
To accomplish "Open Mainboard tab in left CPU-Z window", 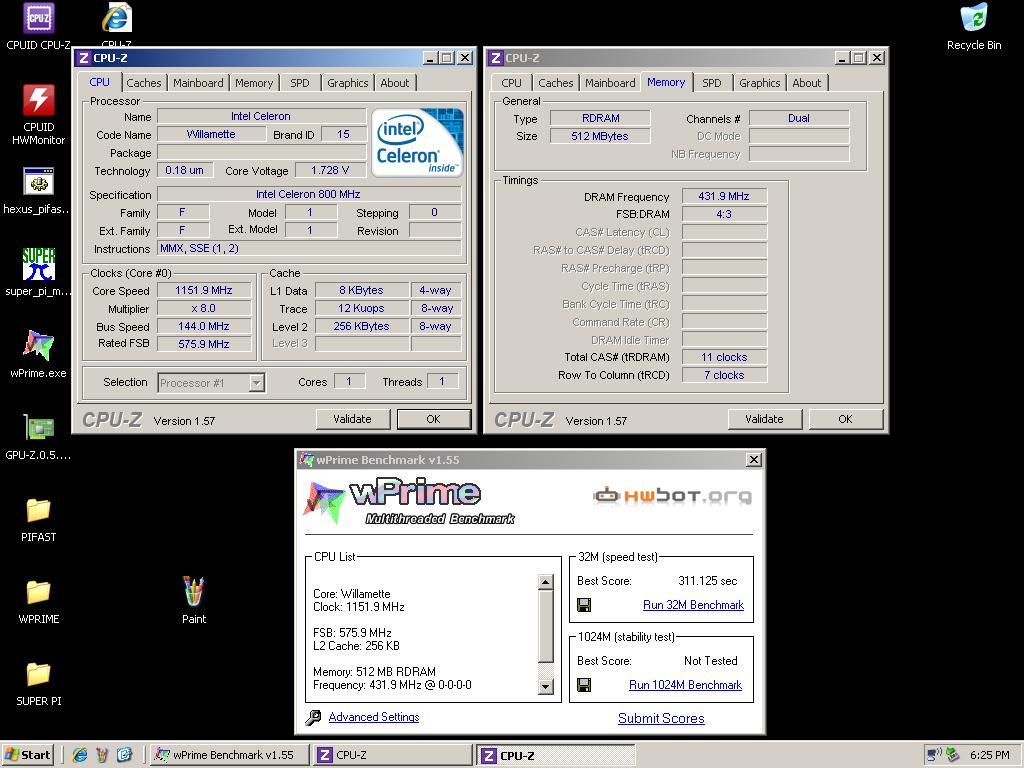I will pyautogui.click(x=198, y=83).
